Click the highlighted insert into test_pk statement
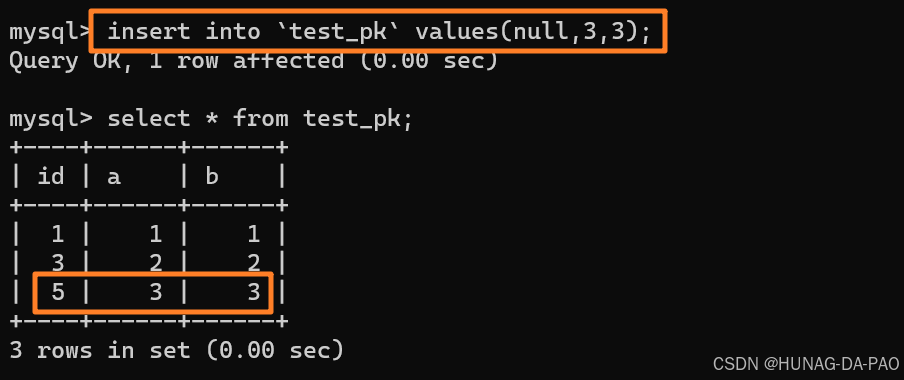904x380 pixels. (378, 31)
